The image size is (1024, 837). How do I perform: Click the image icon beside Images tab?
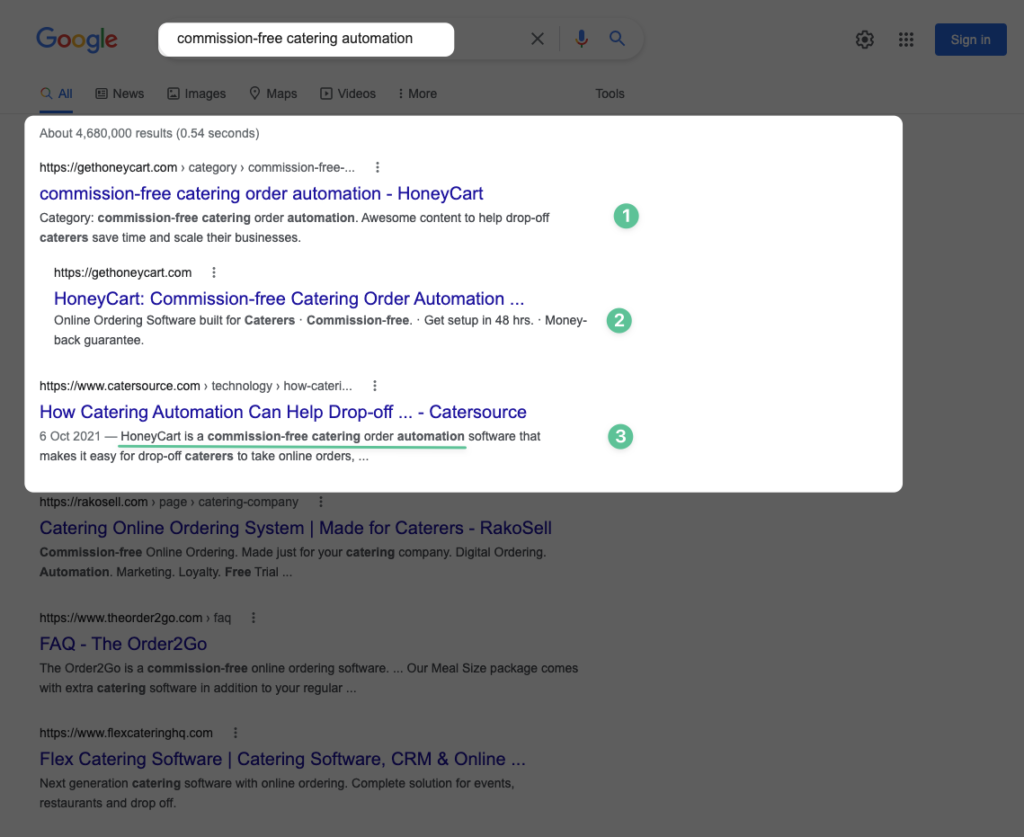pyautogui.click(x=173, y=94)
